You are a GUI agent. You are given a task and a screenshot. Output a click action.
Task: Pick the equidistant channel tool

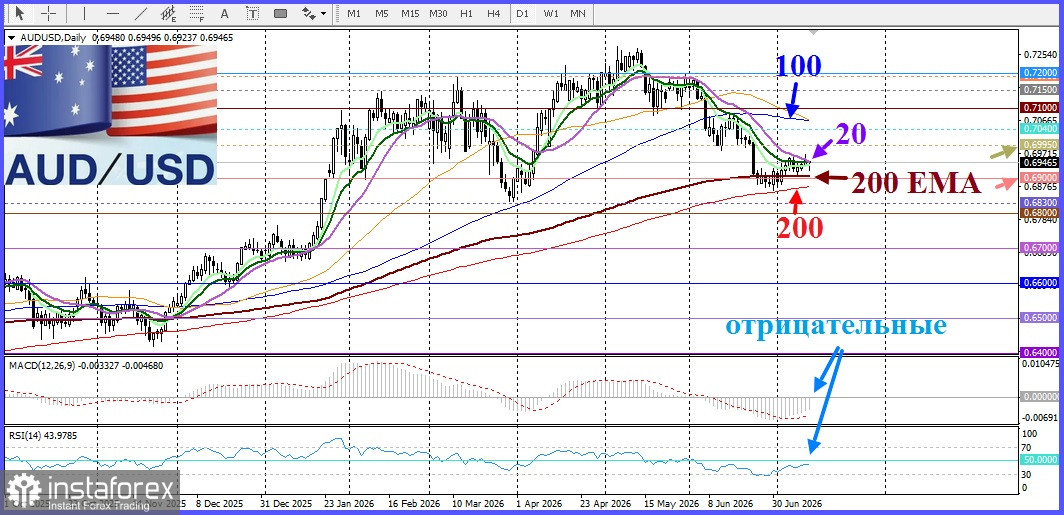[x=169, y=13]
